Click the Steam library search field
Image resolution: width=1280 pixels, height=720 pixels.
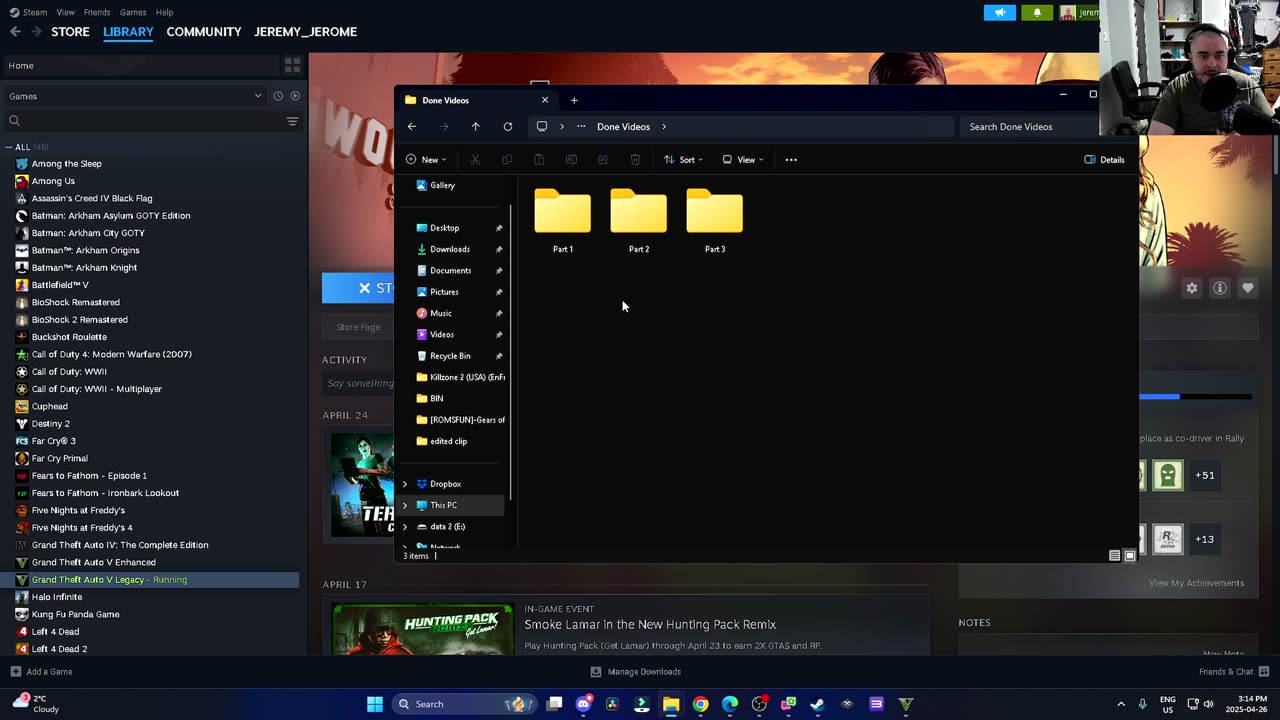click(143, 121)
